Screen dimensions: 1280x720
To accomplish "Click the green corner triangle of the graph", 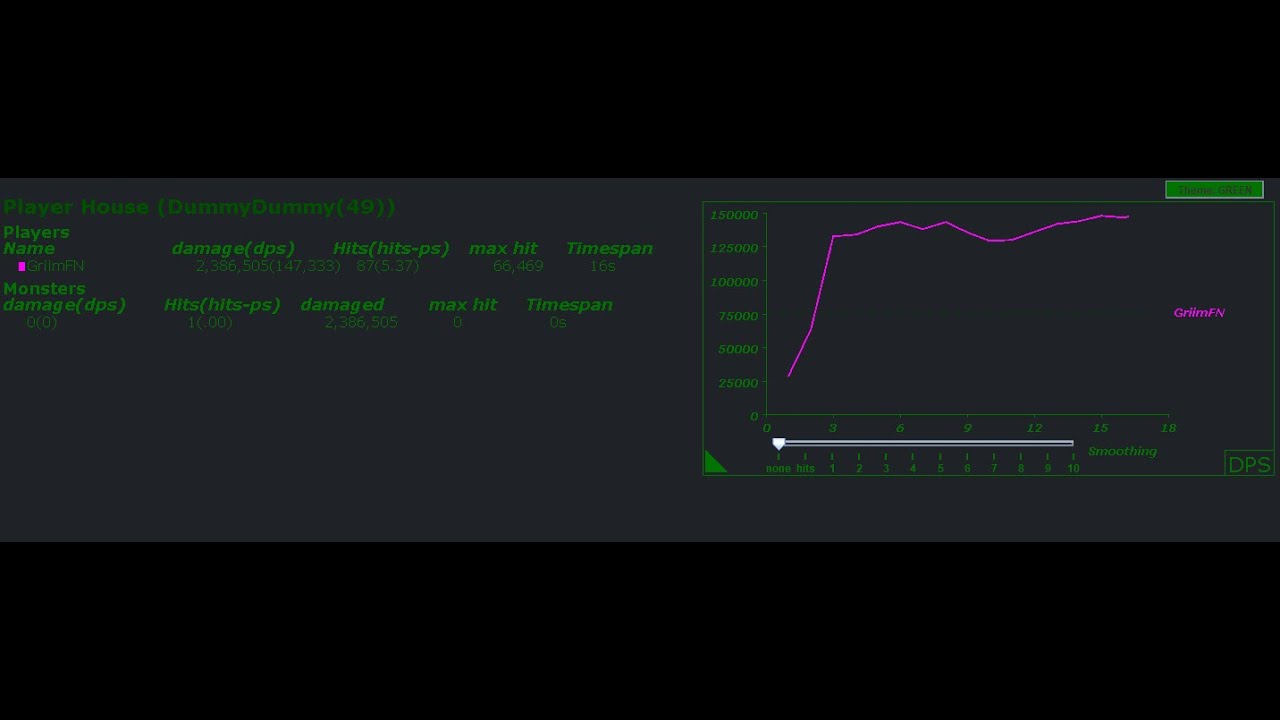I will [713, 463].
